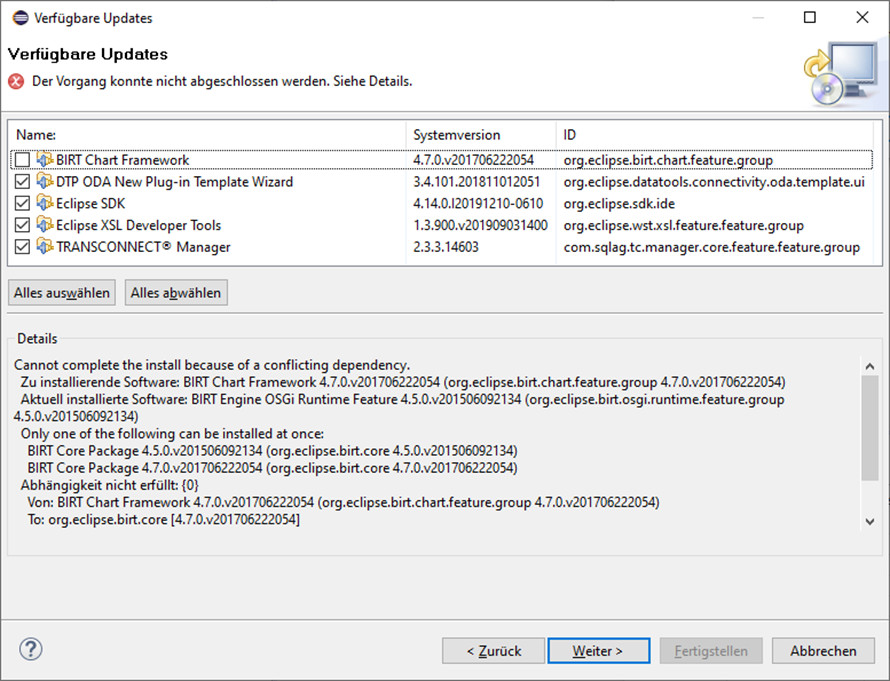
Task: Sort by the Name column header
Action: pyautogui.click(x=207, y=135)
